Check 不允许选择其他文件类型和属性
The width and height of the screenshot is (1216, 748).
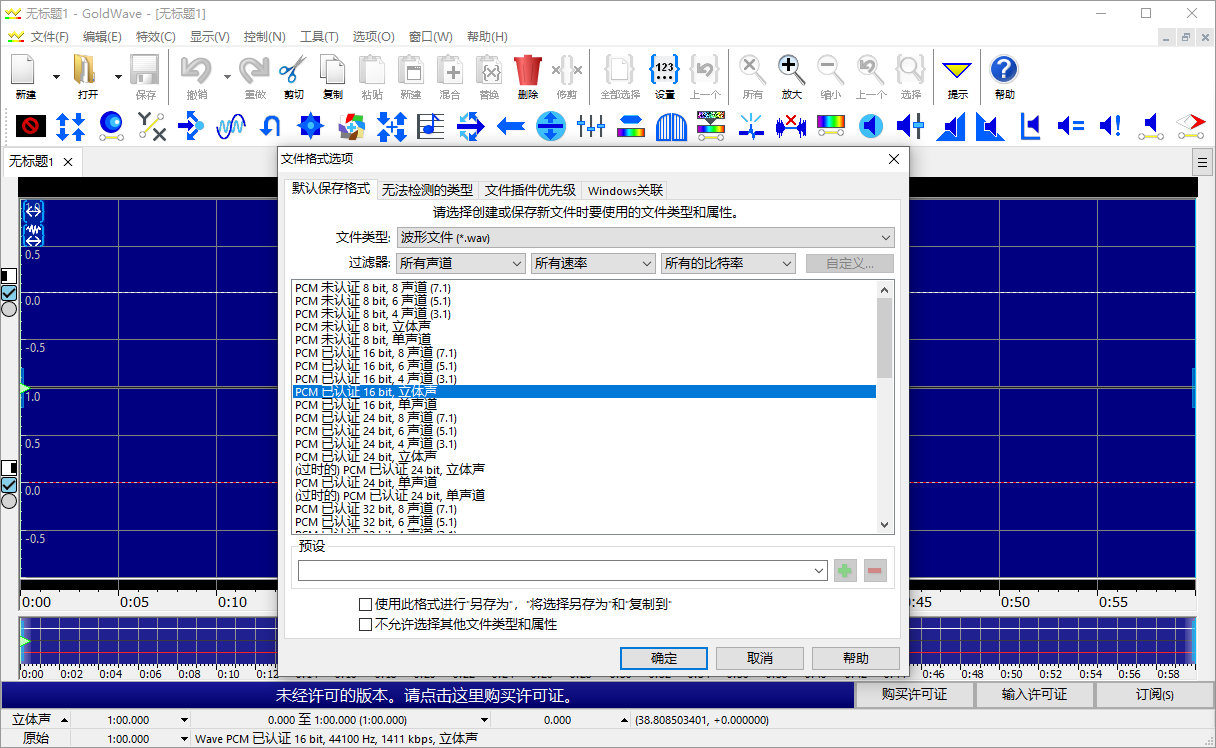point(366,624)
